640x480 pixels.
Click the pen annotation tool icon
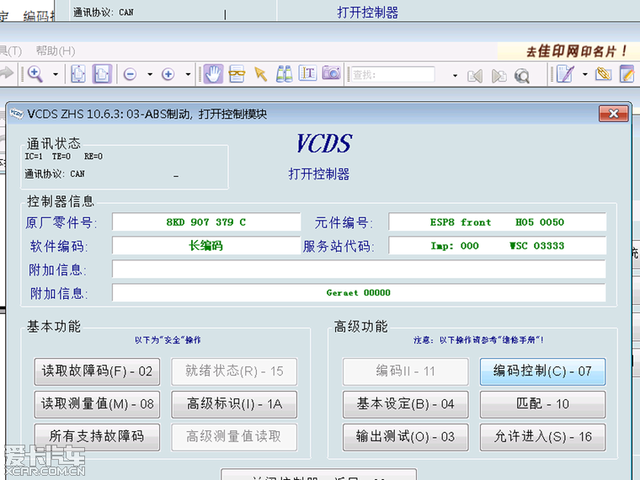tap(565, 74)
